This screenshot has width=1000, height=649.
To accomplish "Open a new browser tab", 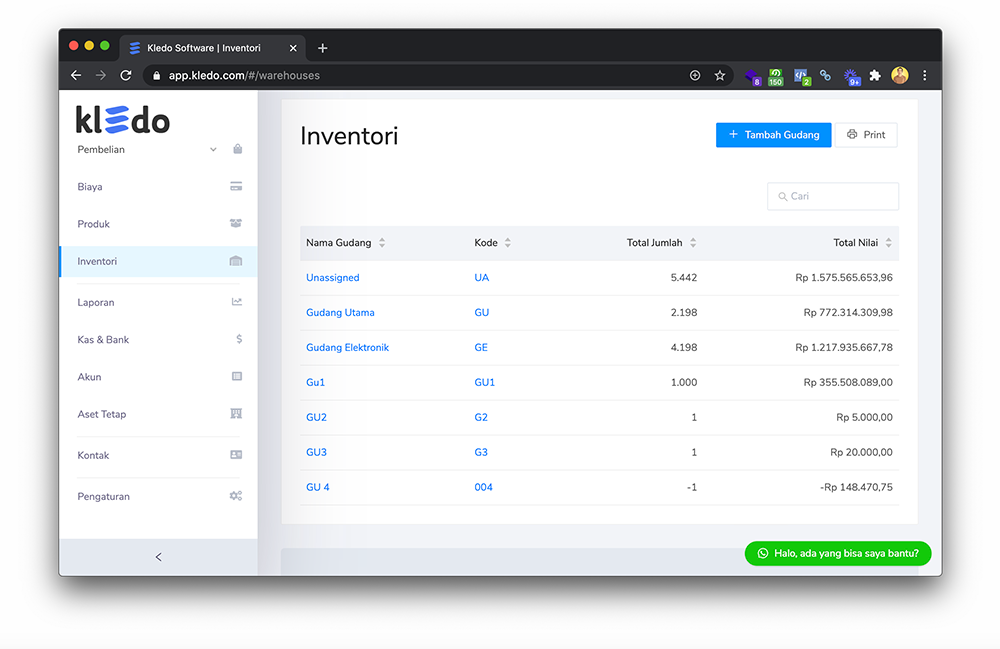I will (x=323, y=48).
